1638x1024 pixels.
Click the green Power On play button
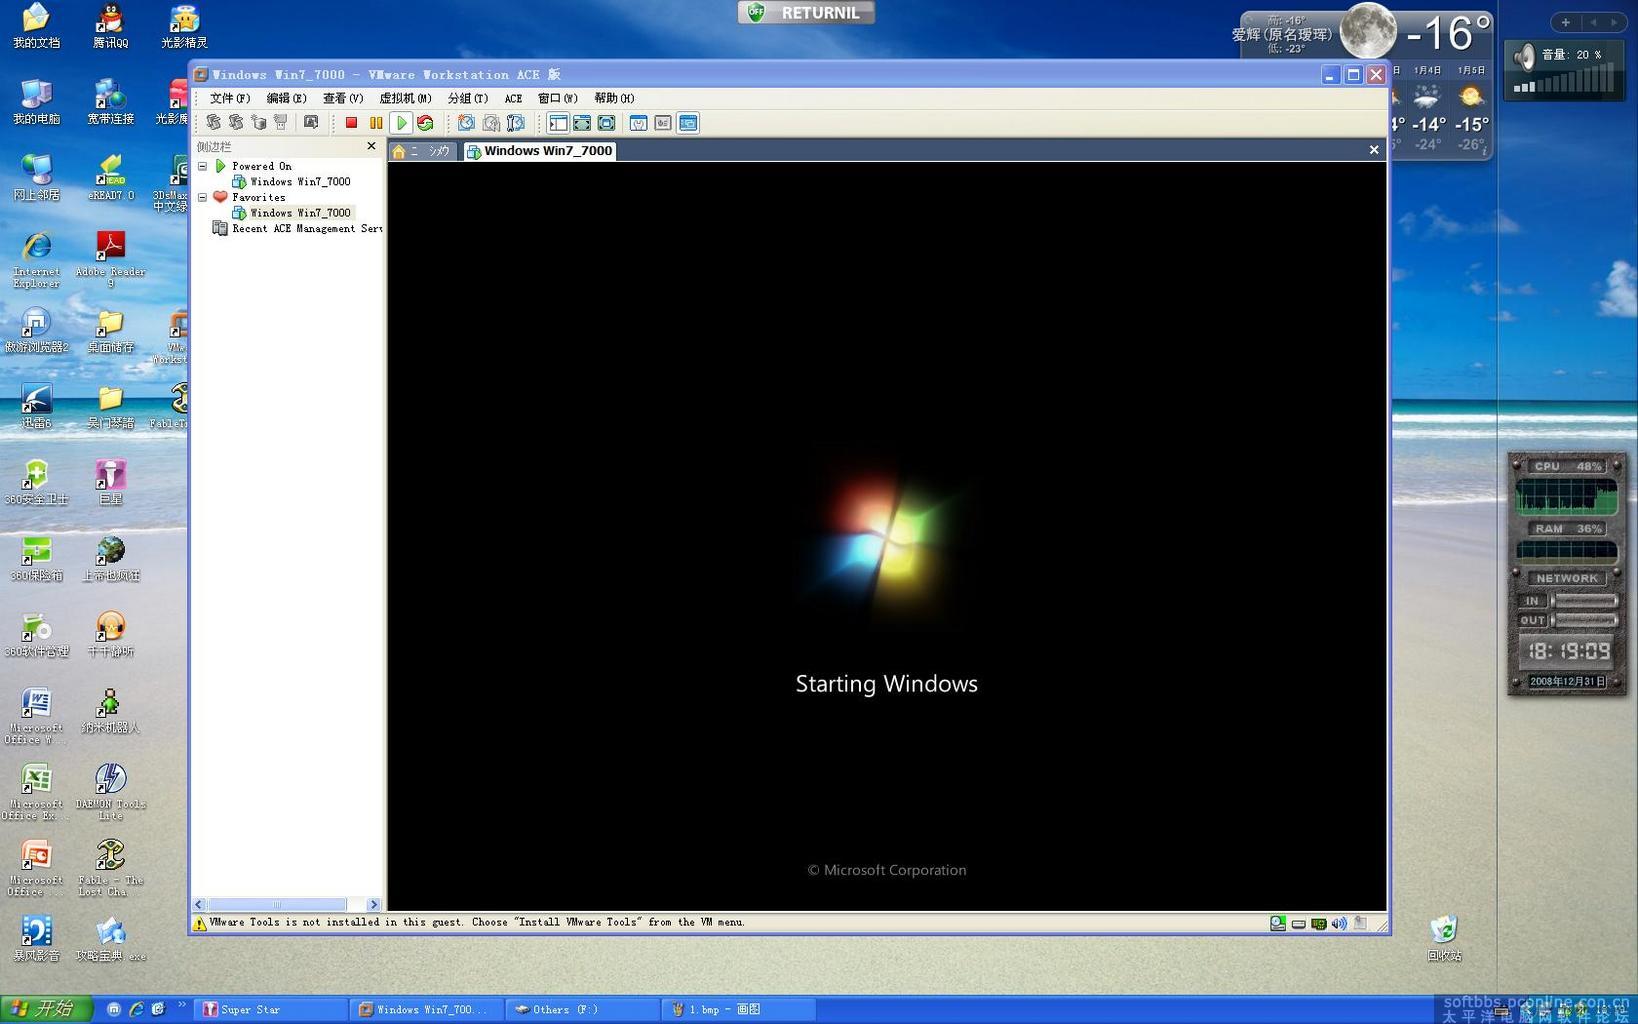[x=401, y=123]
